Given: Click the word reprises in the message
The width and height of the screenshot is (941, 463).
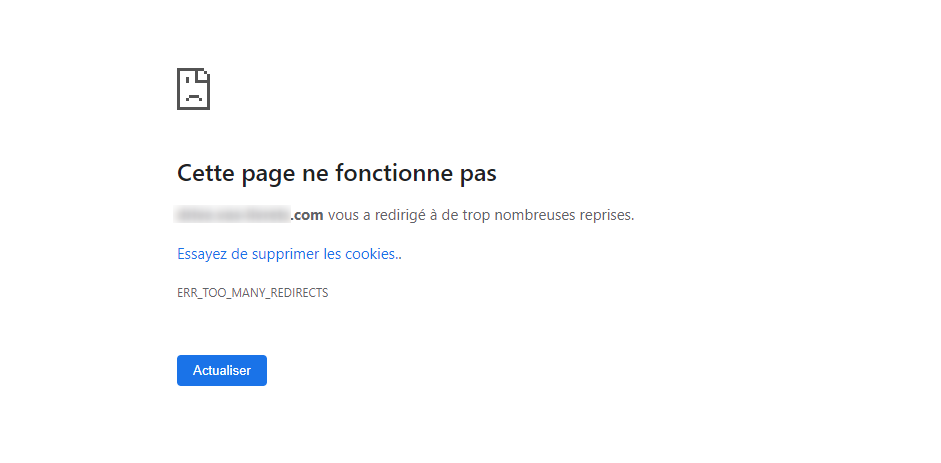Looking at the screenshot, I should pyautogui.click(x=603, y=215).
